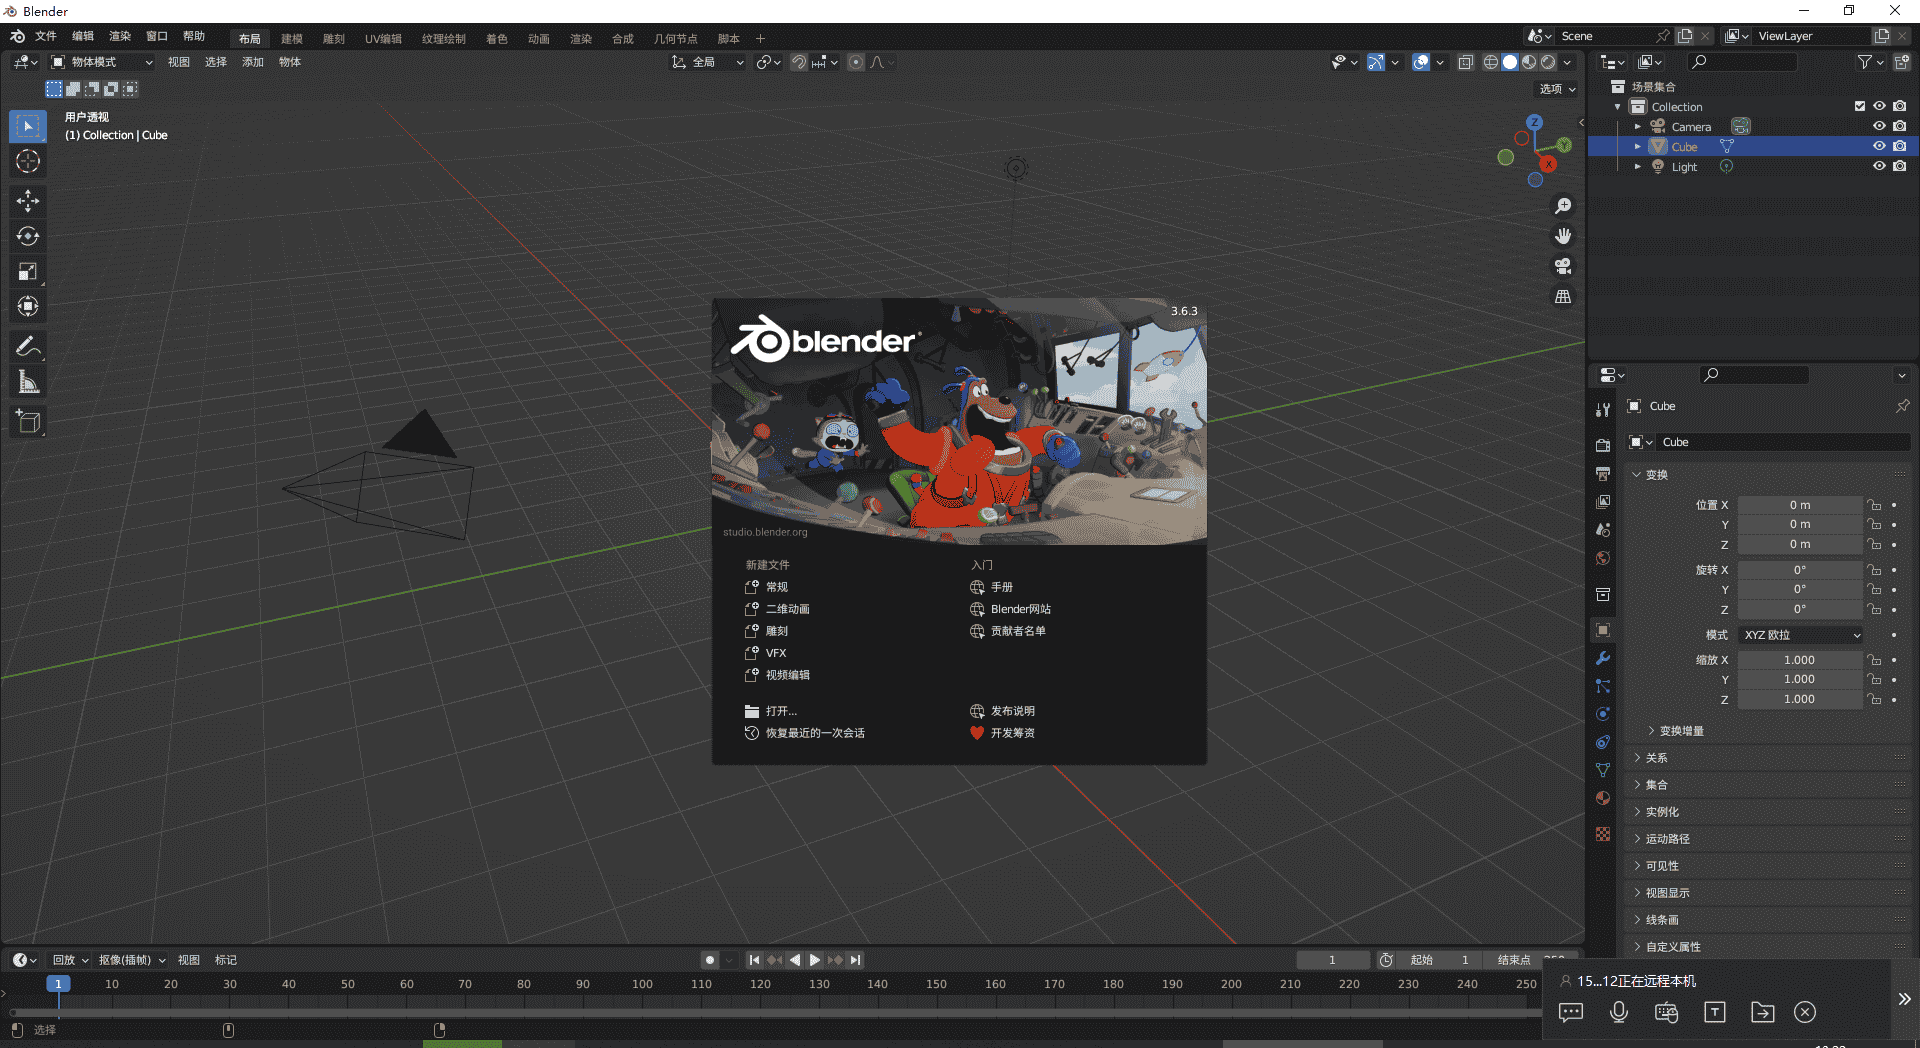The height and width of the screenshot is (1048, 1920).
Task: Open the Modifiers wrench properties tab
Action: coord(1603,658)
